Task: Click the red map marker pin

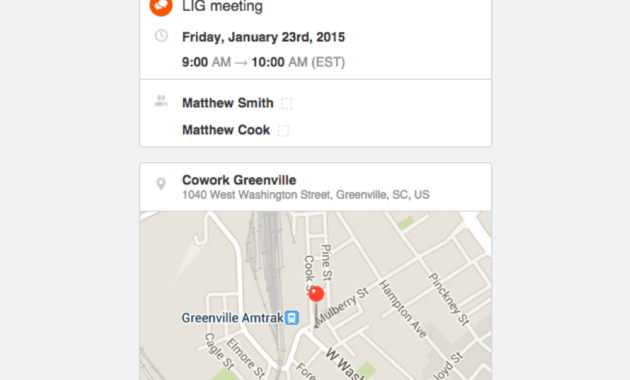Action: click(316, 294)
